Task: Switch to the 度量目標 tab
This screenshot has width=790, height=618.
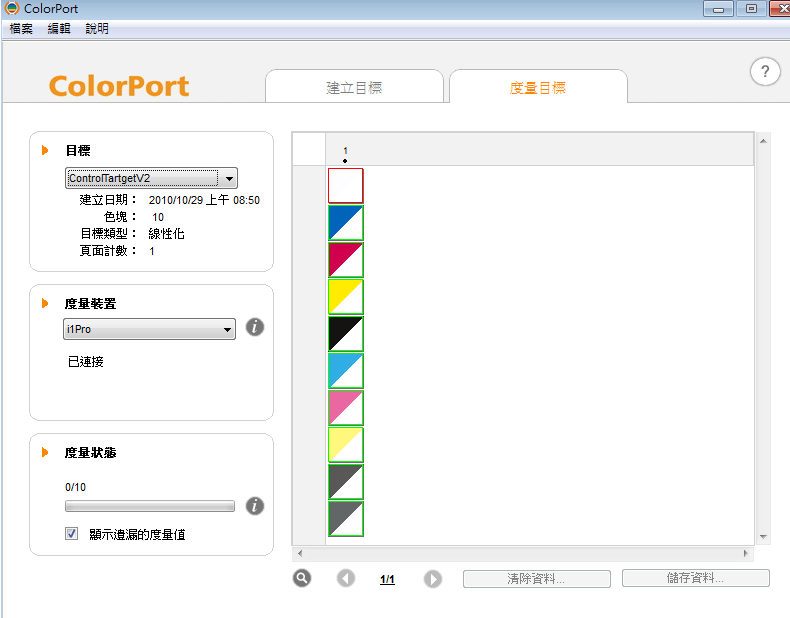Action: 538,87
